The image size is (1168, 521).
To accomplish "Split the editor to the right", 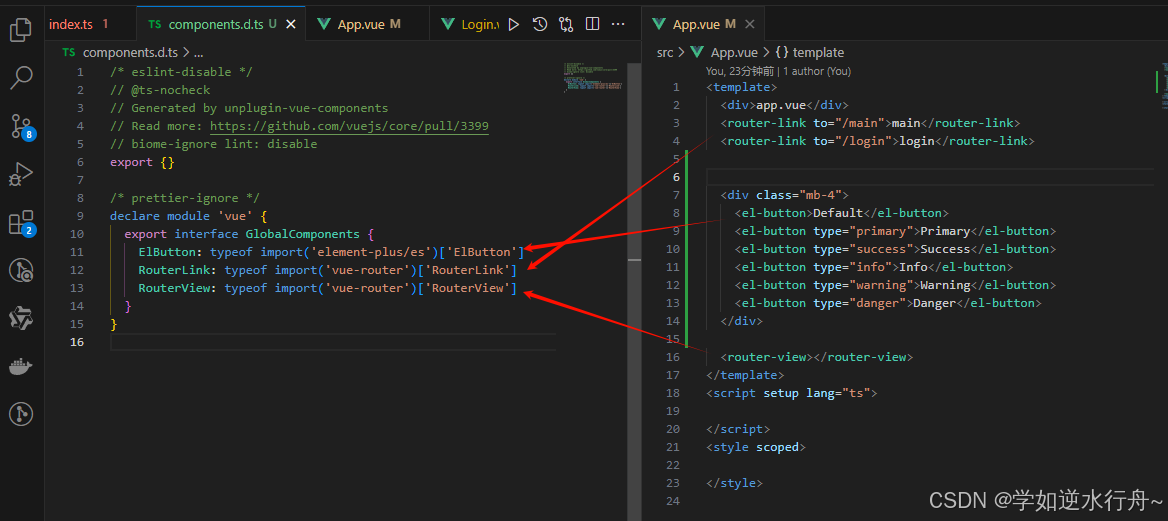I will pyautogui.click(x=592, y=25).
